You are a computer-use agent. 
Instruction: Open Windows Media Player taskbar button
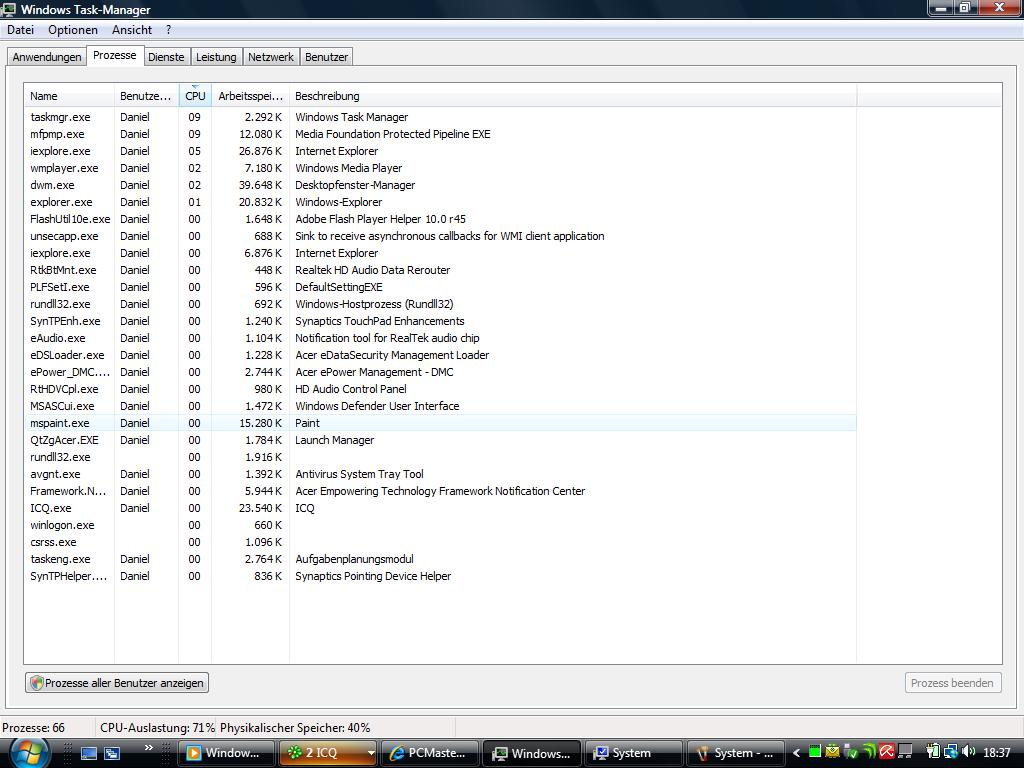pyautogui.click(x=226, y=753)
